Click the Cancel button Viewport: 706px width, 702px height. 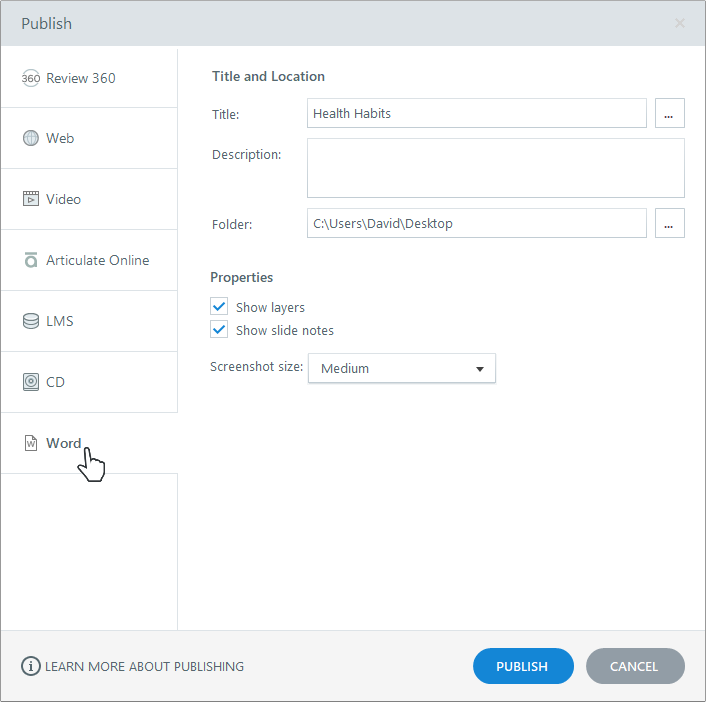coord(635,666)
